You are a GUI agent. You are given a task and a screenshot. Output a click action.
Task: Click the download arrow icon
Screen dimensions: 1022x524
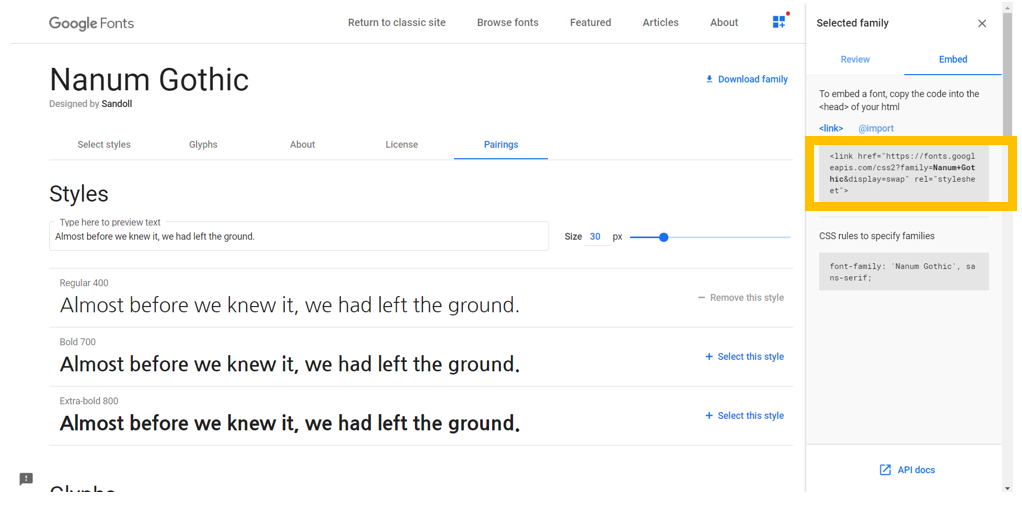709,79
